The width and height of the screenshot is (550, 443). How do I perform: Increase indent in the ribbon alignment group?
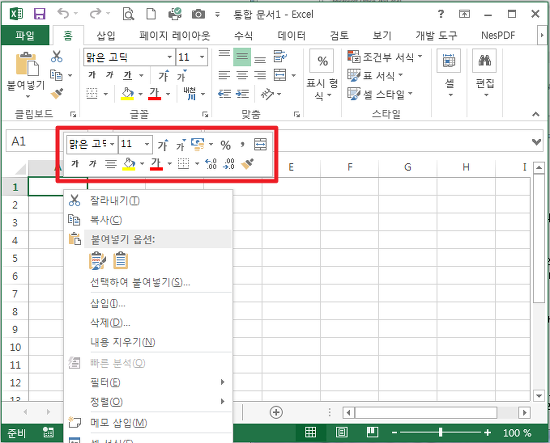pyautogui.click(x=242, y=94)
